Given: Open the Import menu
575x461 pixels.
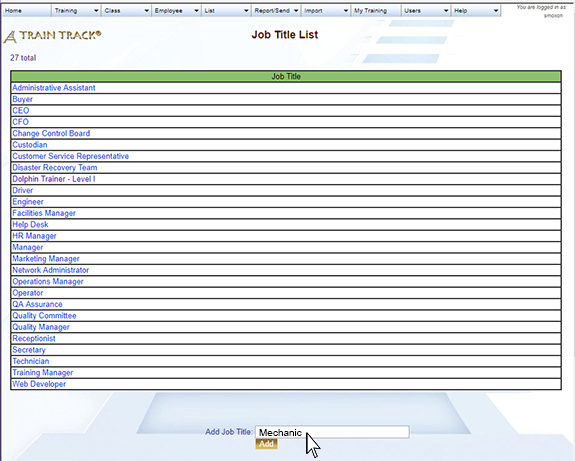Looking at the screenshot, I should click(x=326, y=11).
